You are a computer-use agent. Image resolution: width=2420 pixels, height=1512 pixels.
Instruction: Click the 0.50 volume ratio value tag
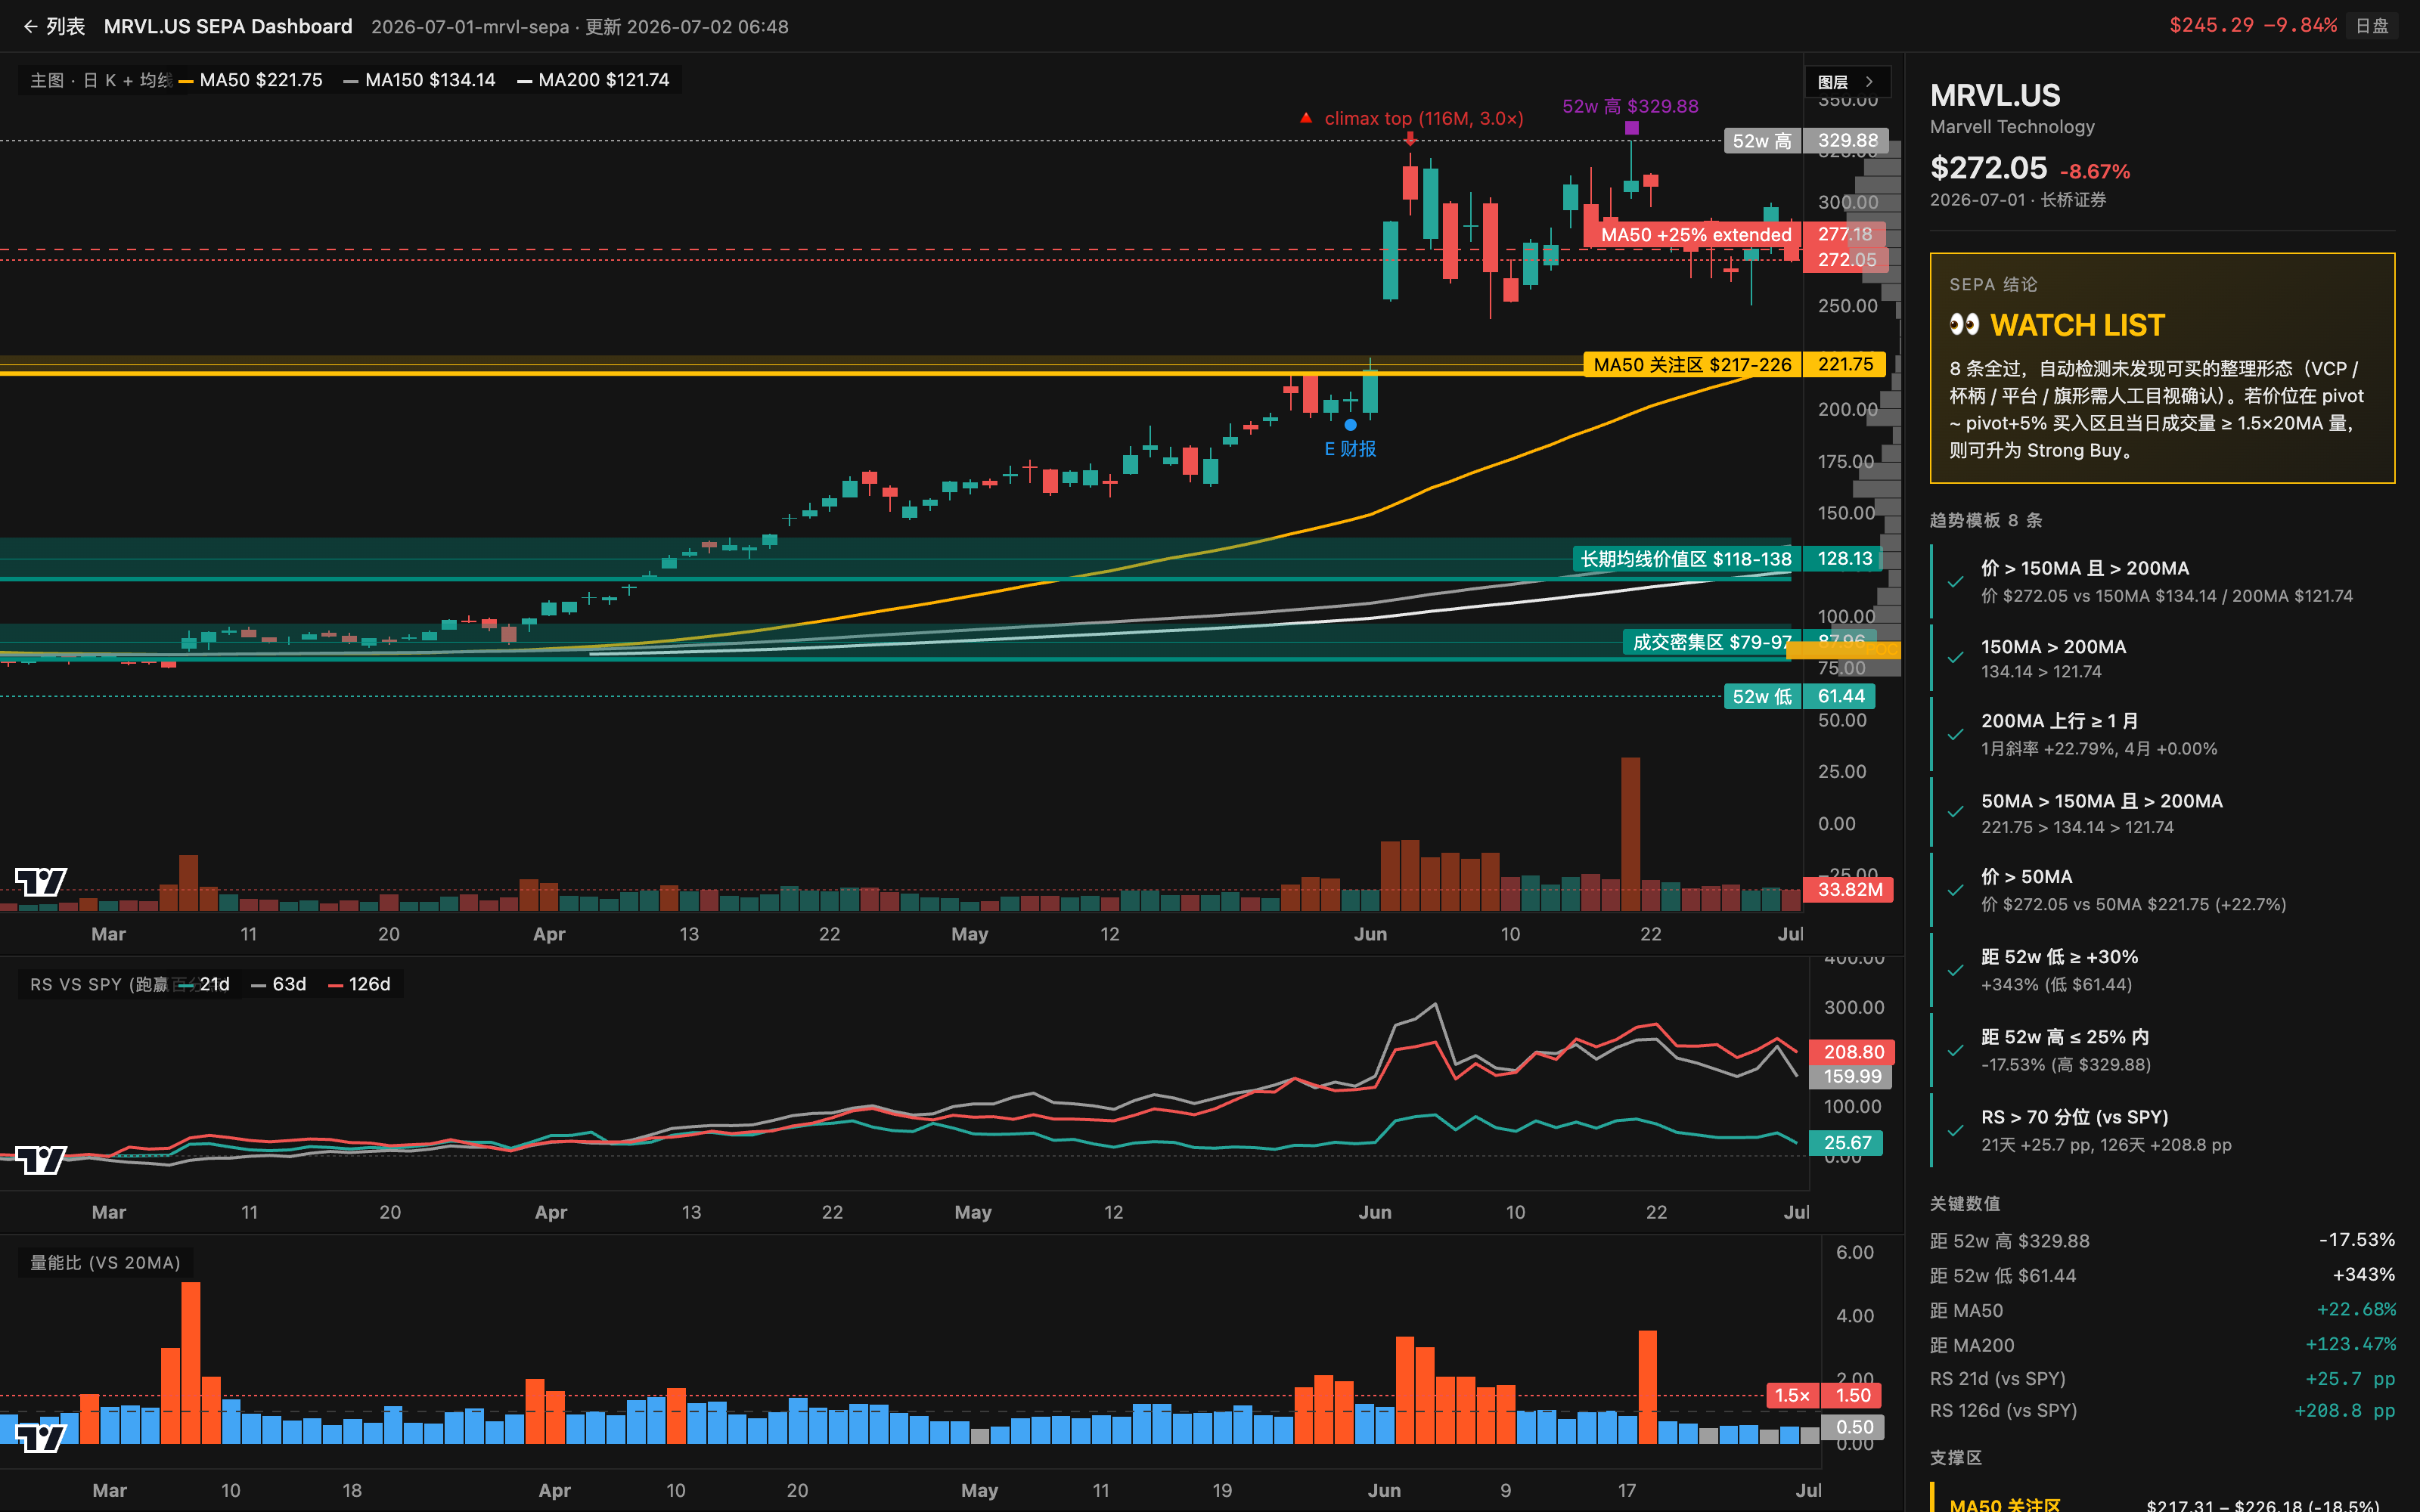[x=1853, y=1427]
